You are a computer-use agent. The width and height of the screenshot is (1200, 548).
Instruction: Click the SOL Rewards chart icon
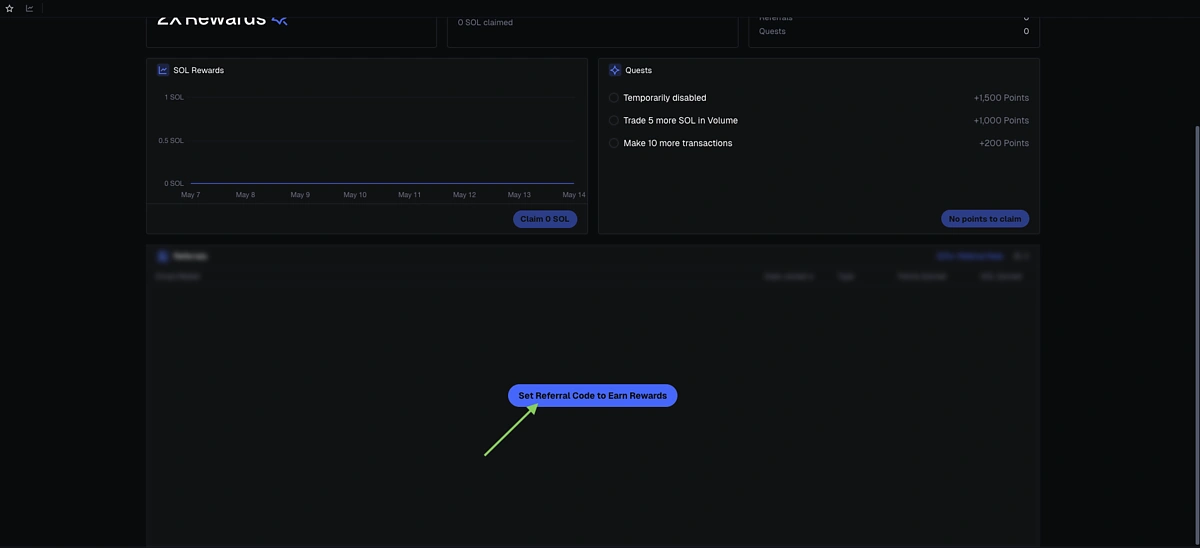(163, 70)
